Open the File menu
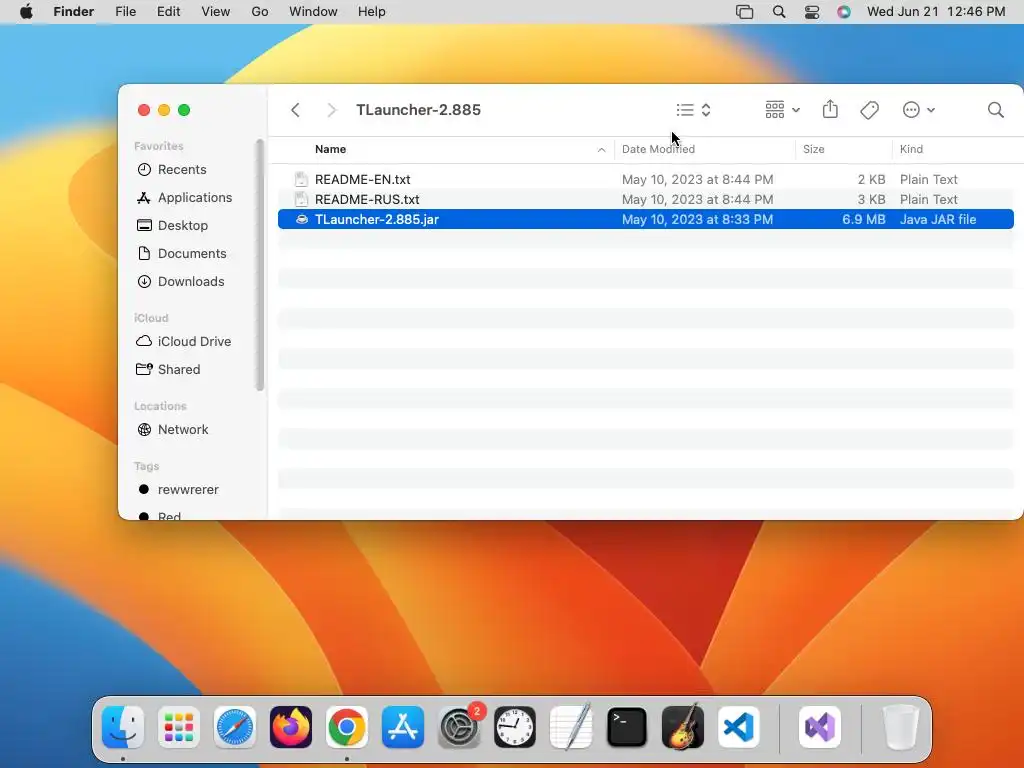This screenshot has width=1024, height=768. pyautogui.click(x=125, y=12)
